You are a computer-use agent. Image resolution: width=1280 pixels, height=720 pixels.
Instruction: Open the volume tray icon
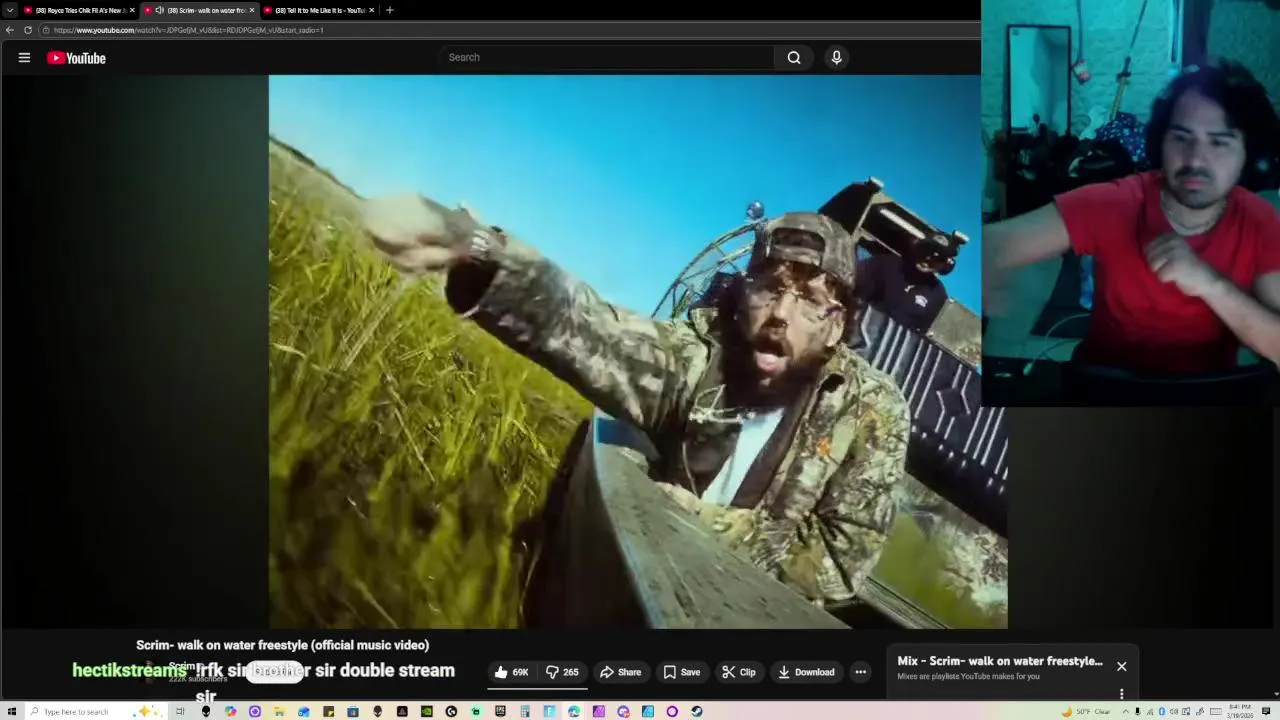pos(1174,711)
